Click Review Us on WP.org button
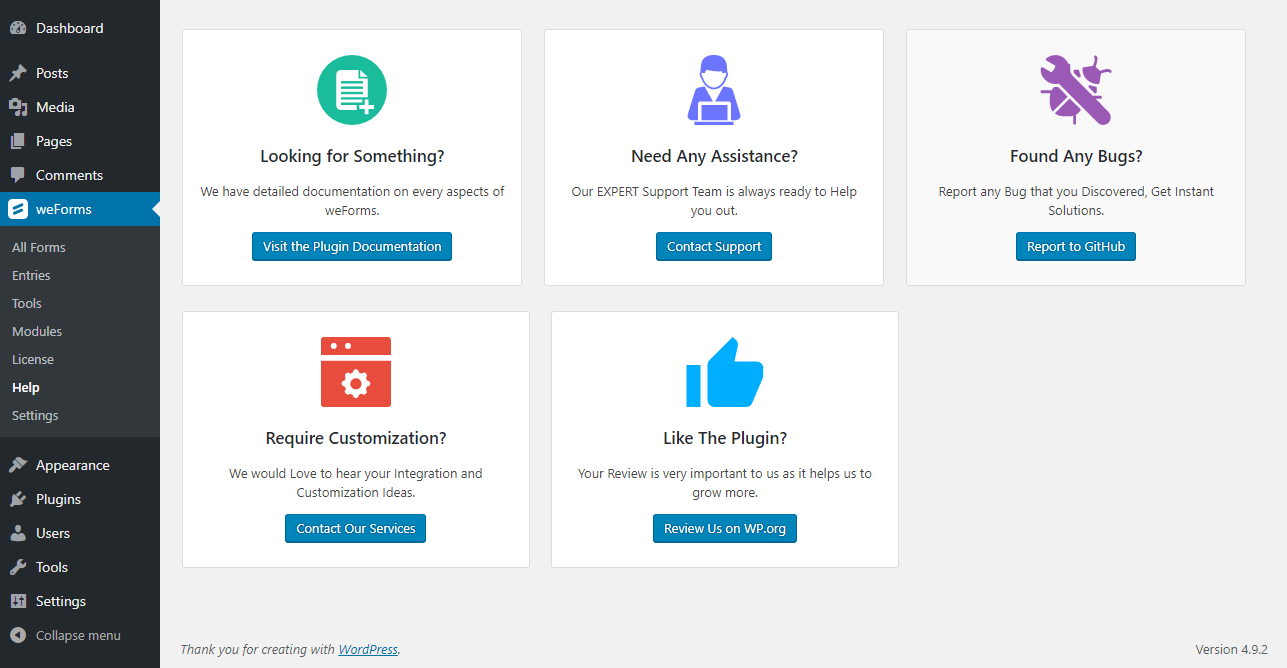1287x668 pixels. [725, 529]
